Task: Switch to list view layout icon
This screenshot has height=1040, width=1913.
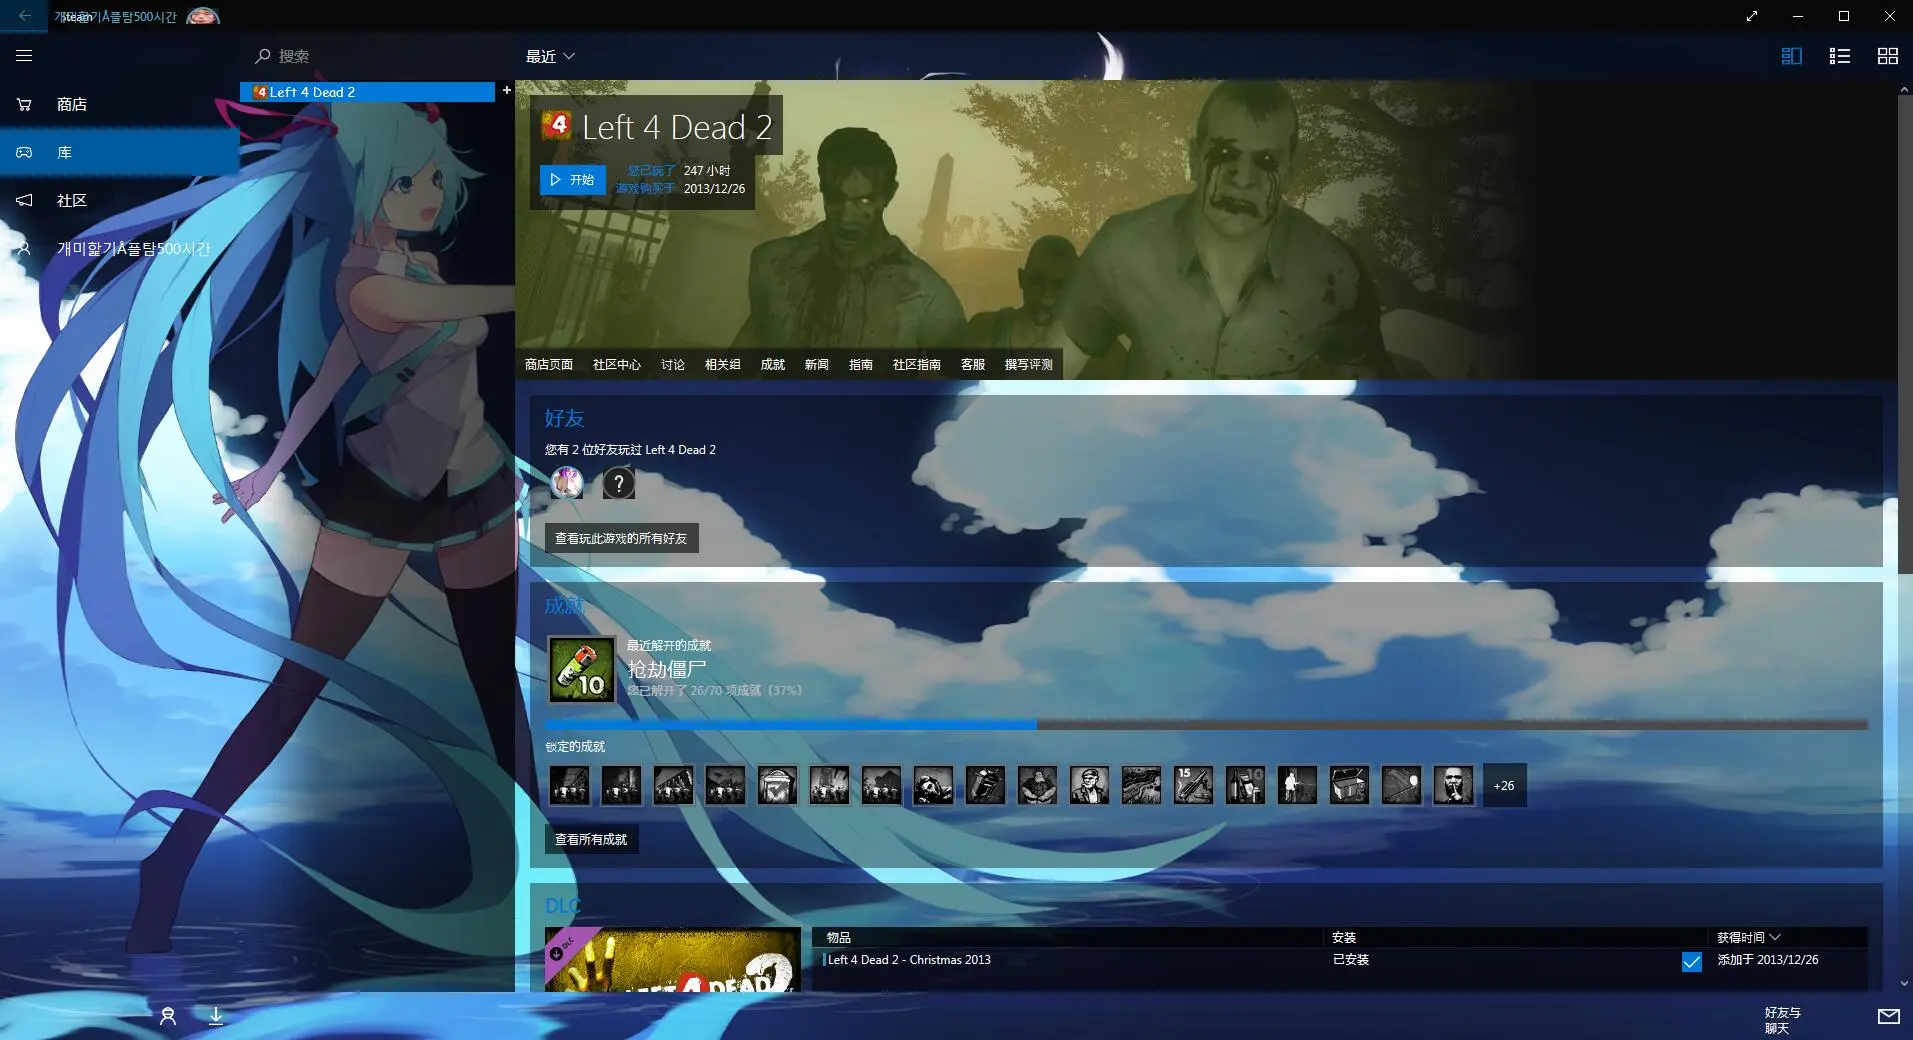Action: pyautogui.click(x=1839, y=56)
